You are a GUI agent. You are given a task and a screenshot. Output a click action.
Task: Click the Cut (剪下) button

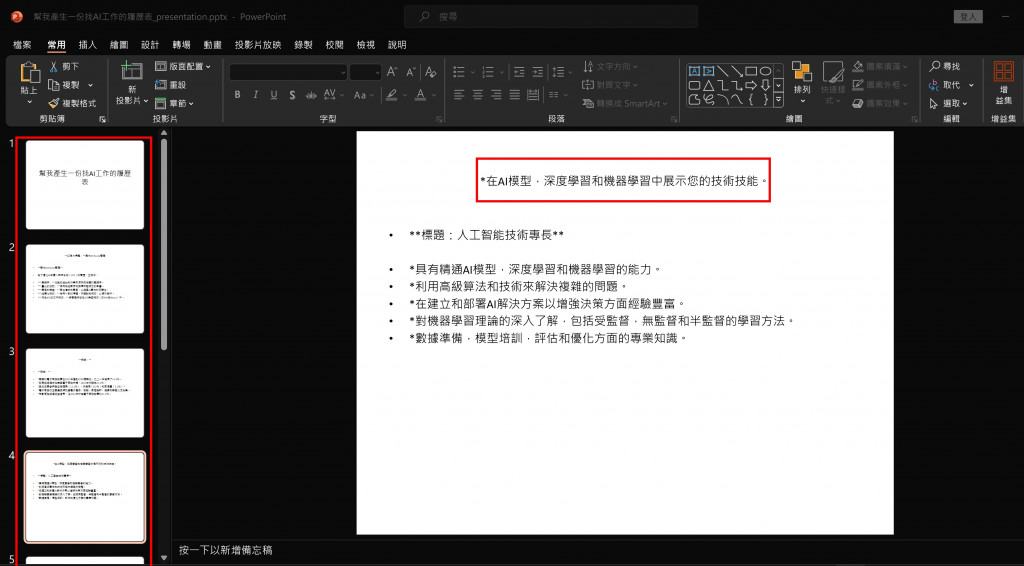point(64,67)
